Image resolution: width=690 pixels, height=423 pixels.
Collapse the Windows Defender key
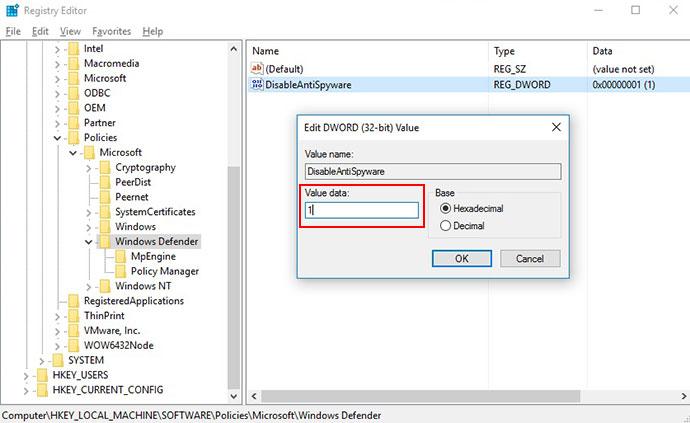point(88,242)
